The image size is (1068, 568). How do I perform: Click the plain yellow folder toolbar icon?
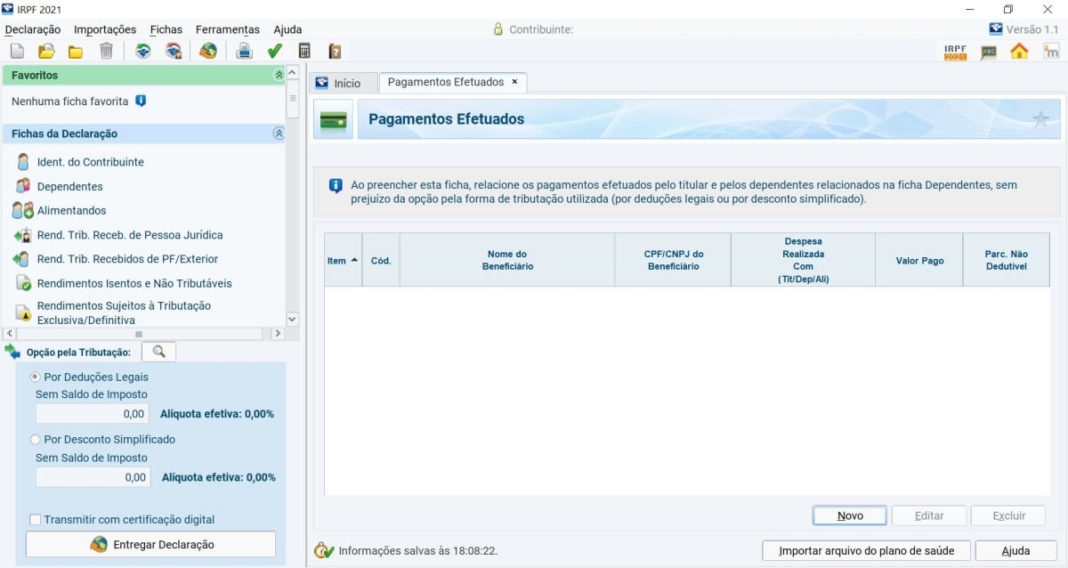76,52
